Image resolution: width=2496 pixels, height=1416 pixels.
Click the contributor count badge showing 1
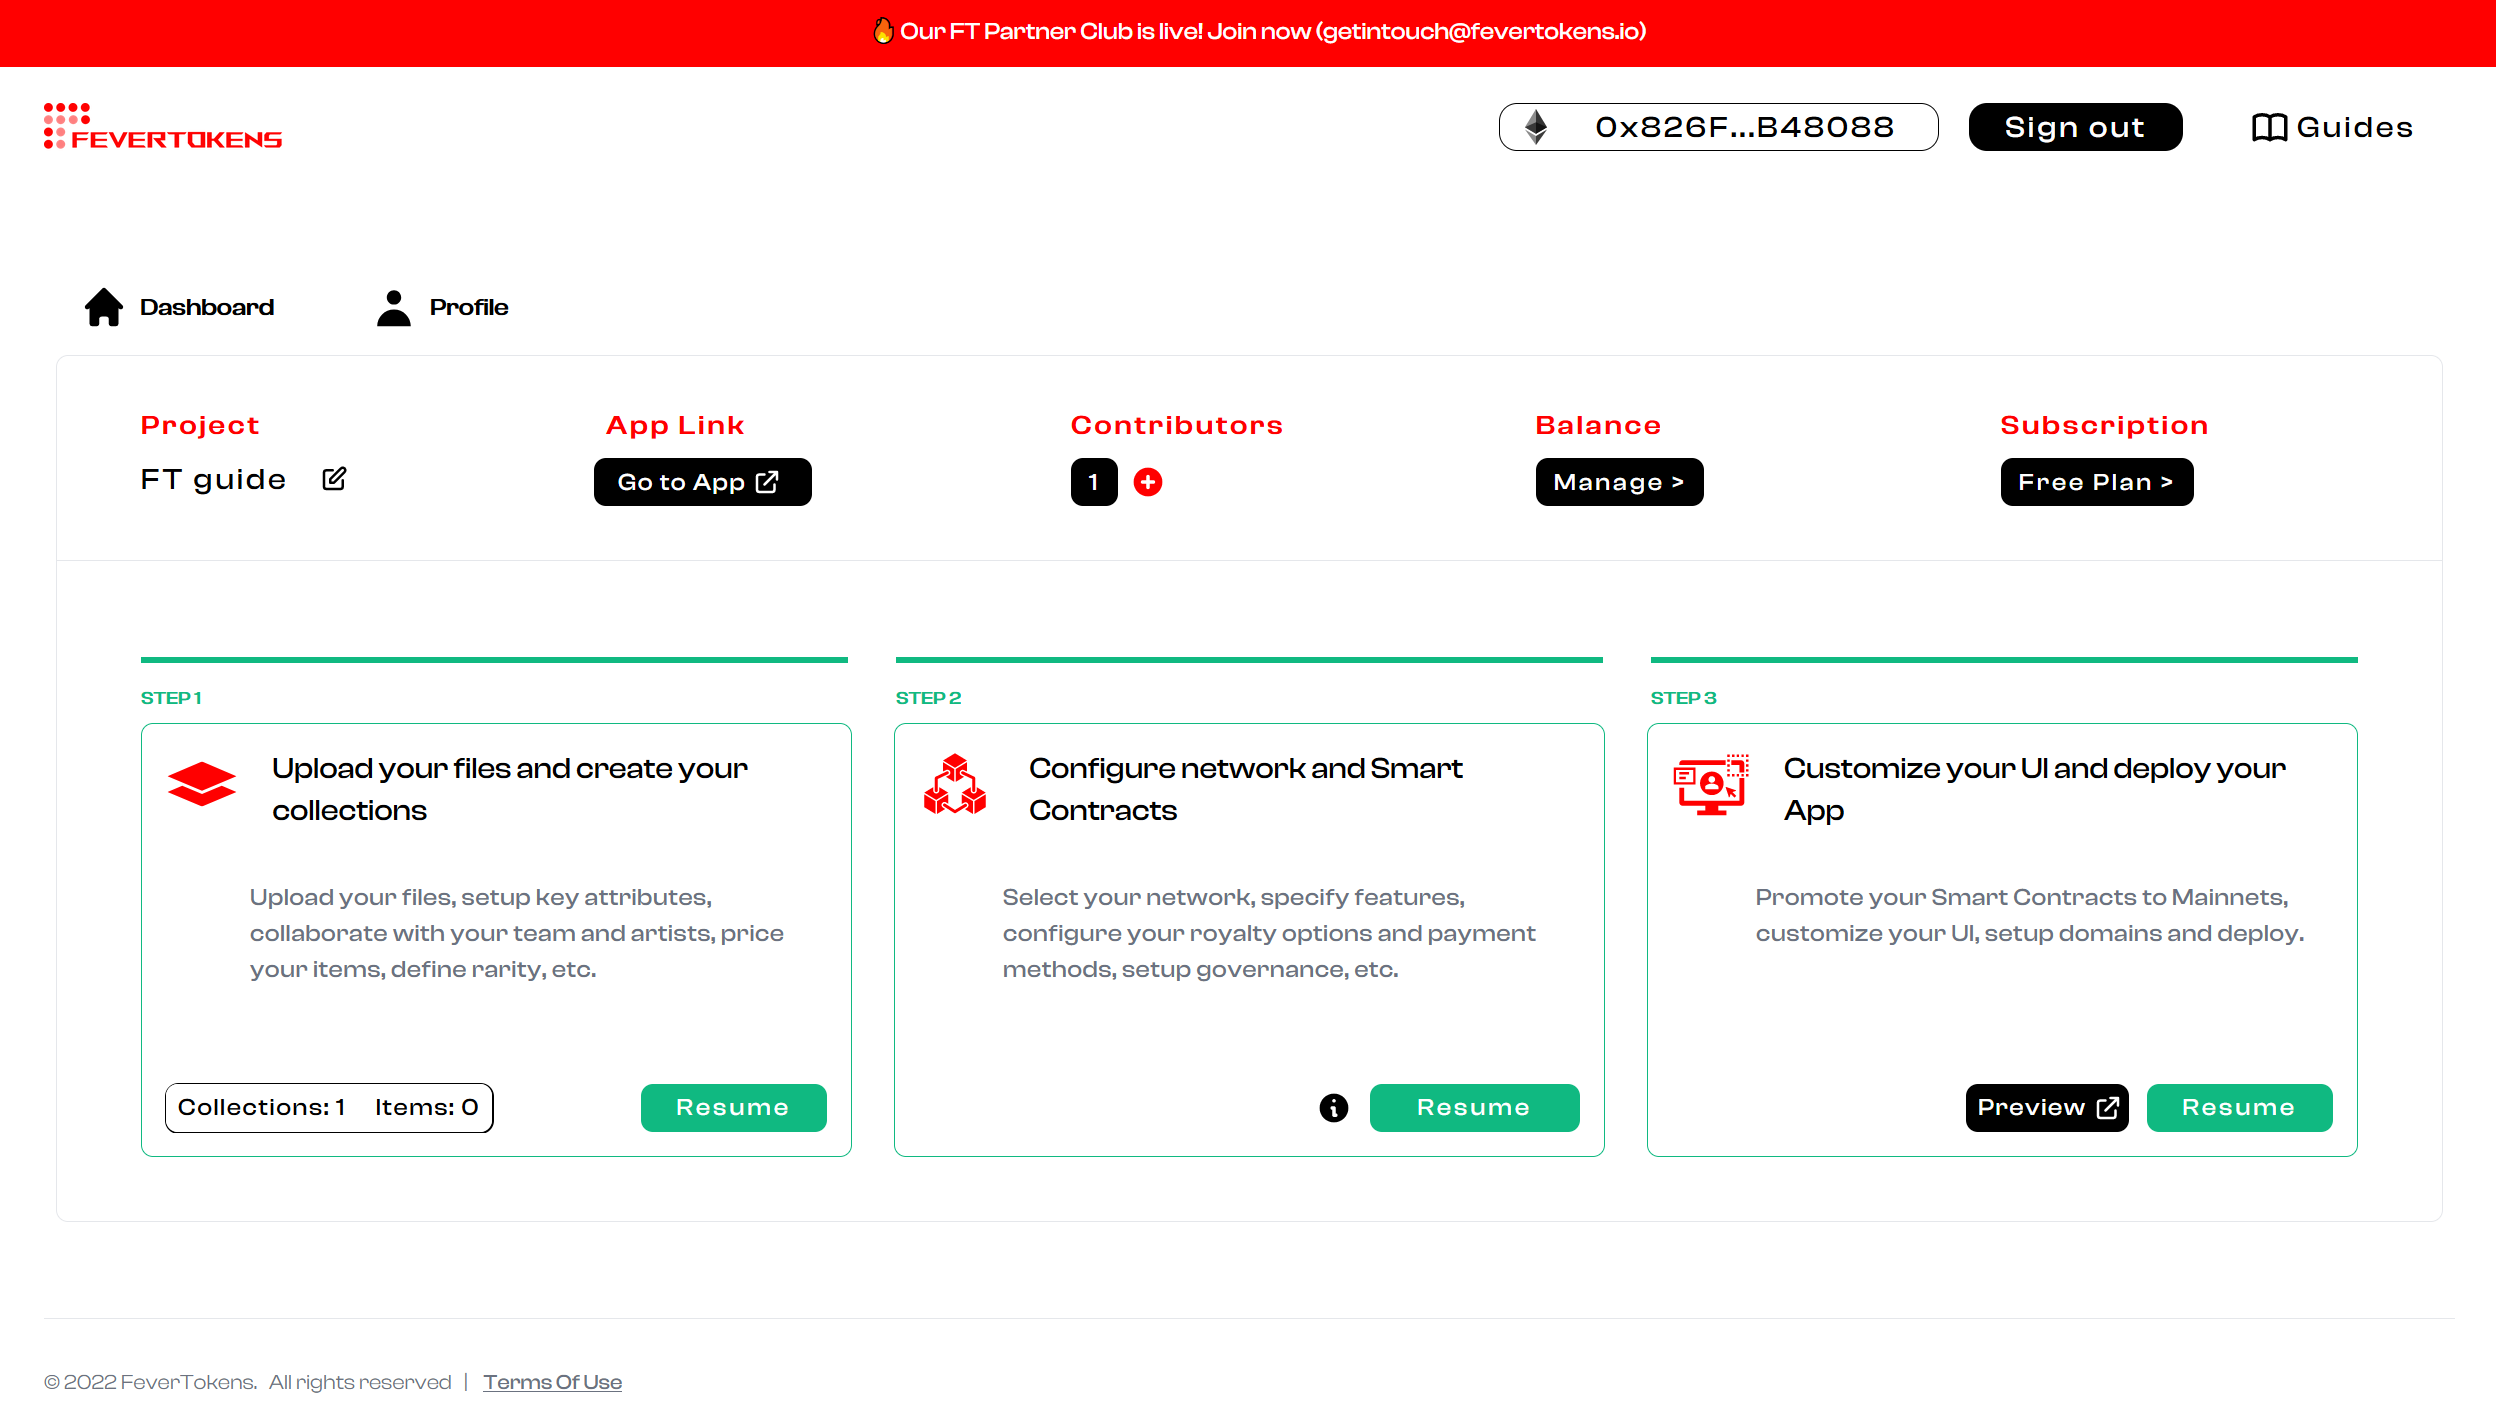1094,482
